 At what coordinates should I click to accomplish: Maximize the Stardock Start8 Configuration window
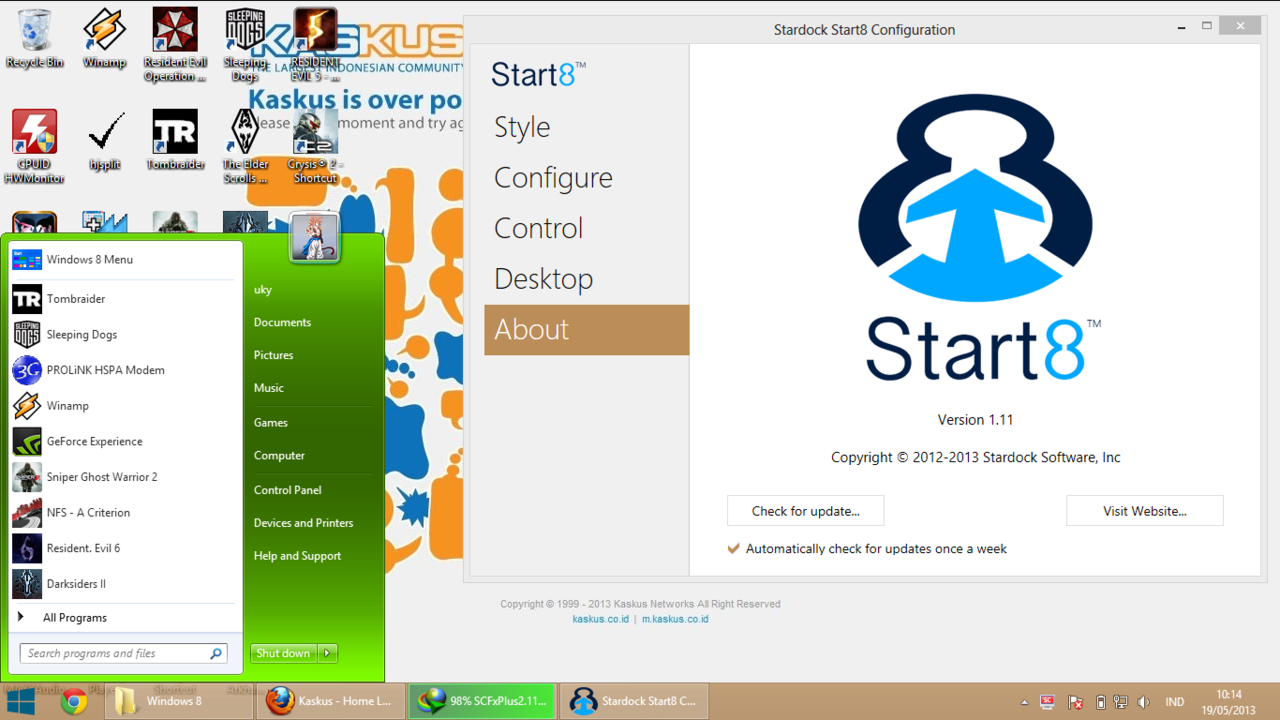pos(1207,26)
